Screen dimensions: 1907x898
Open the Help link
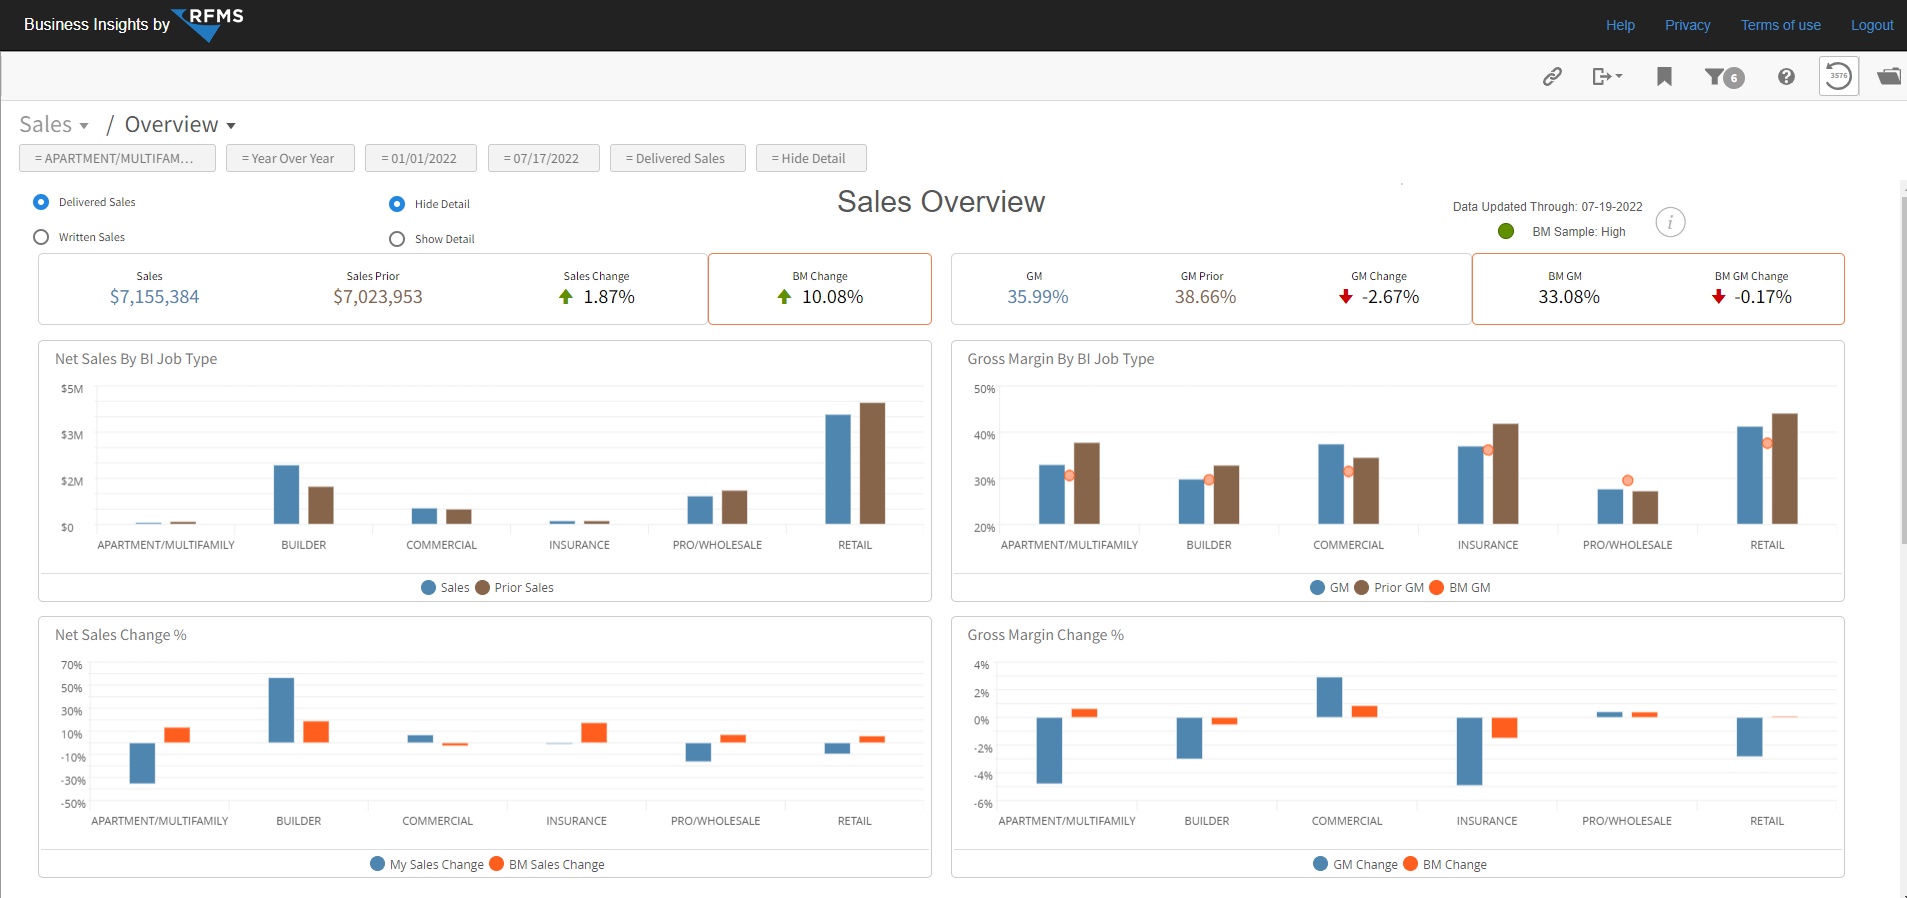pyautogui.click(x=1620, y=25)
